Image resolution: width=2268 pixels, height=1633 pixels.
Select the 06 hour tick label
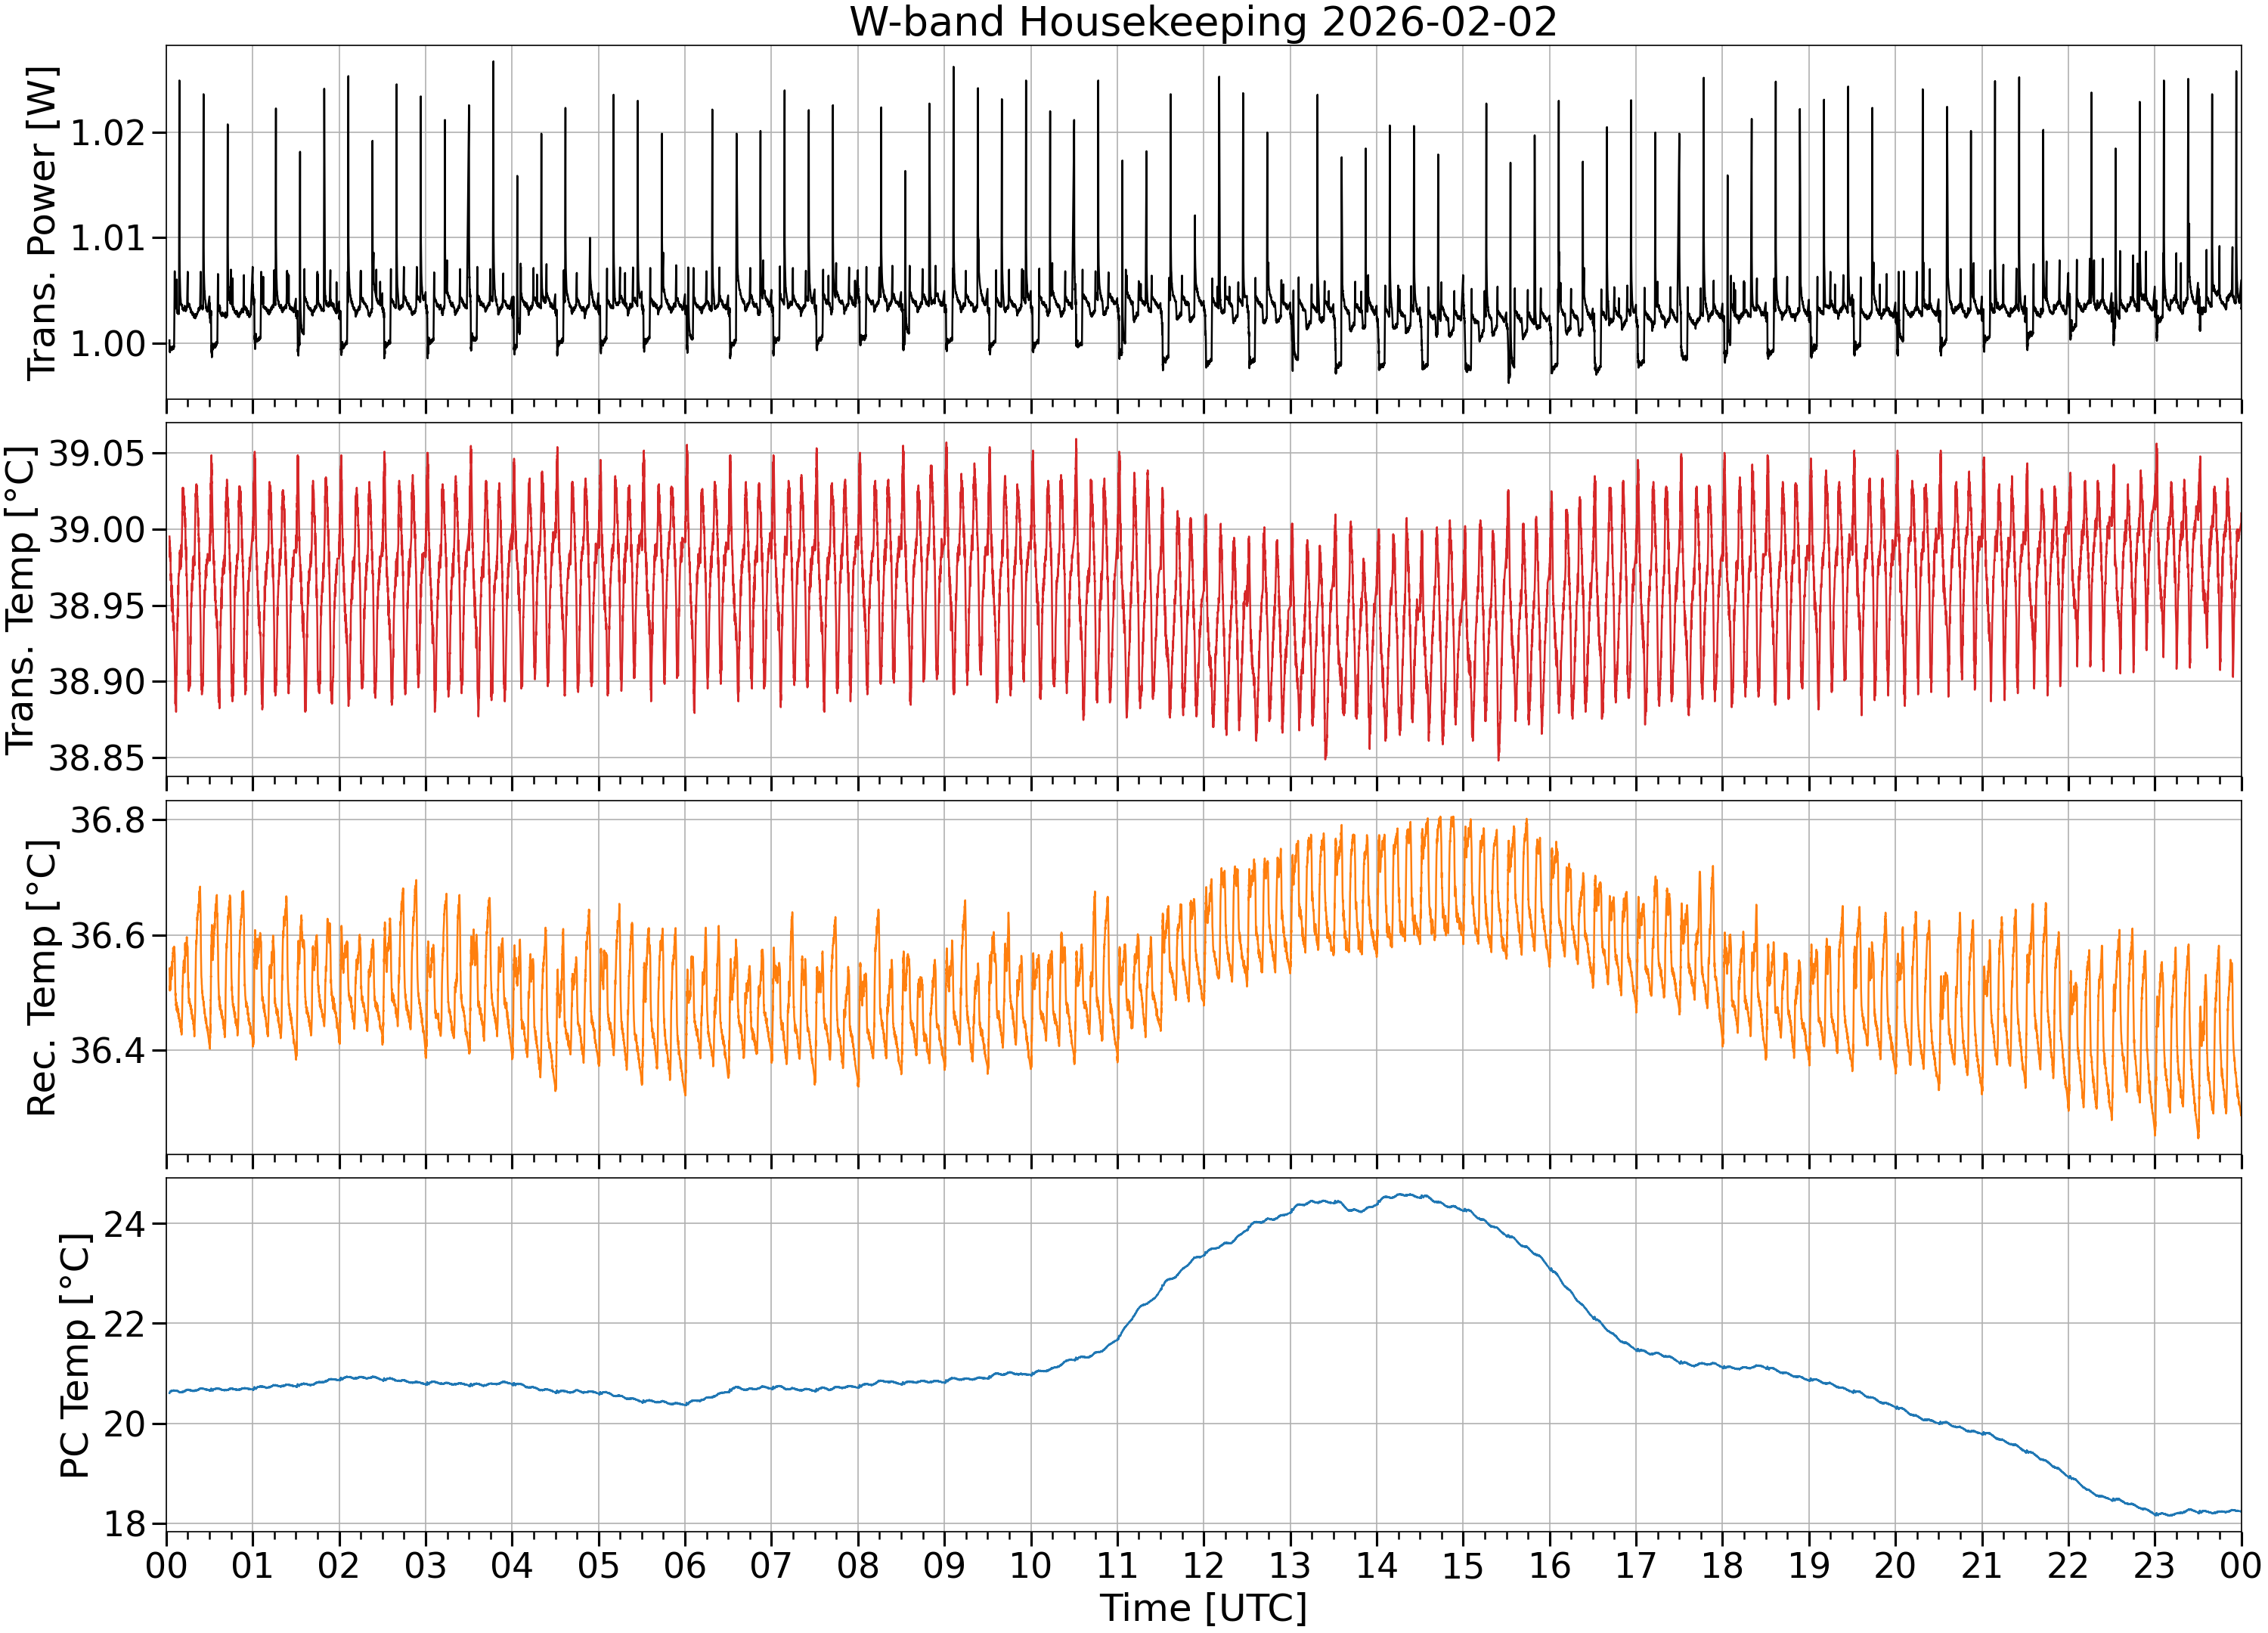pos(685,1565)
